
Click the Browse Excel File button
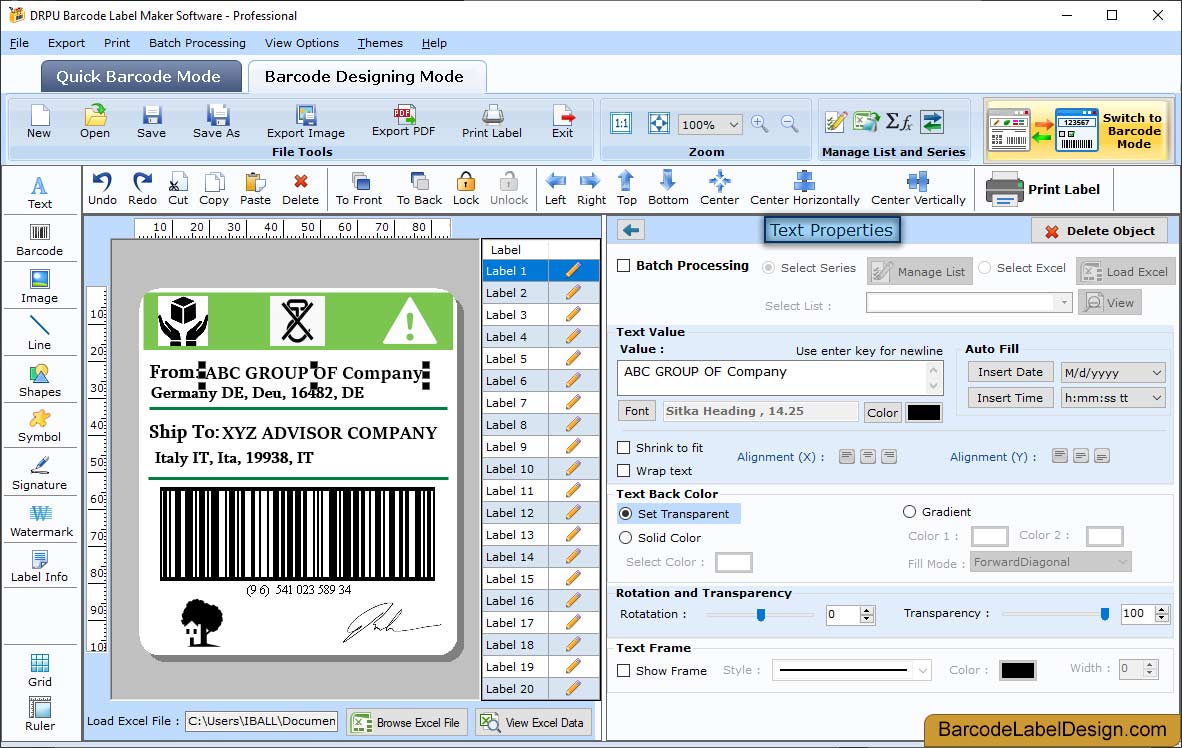408,722
